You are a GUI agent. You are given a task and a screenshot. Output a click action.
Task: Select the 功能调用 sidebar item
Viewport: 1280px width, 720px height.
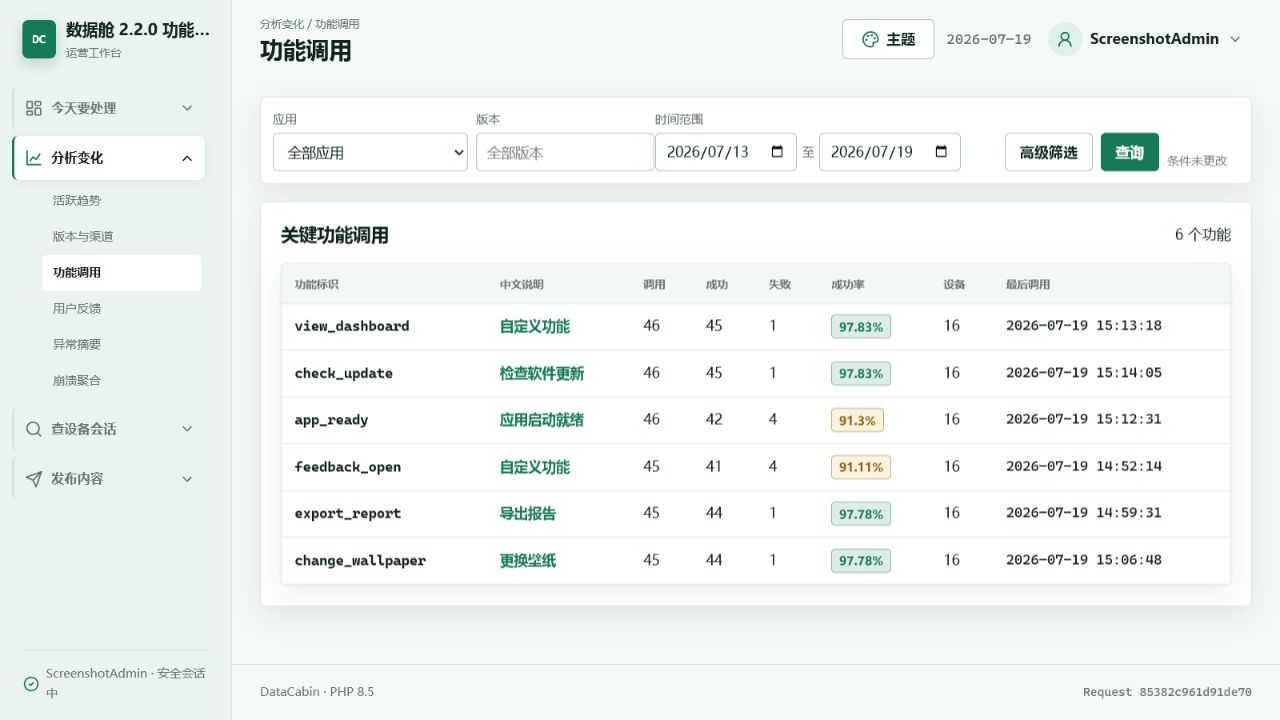tap(121, 272)
